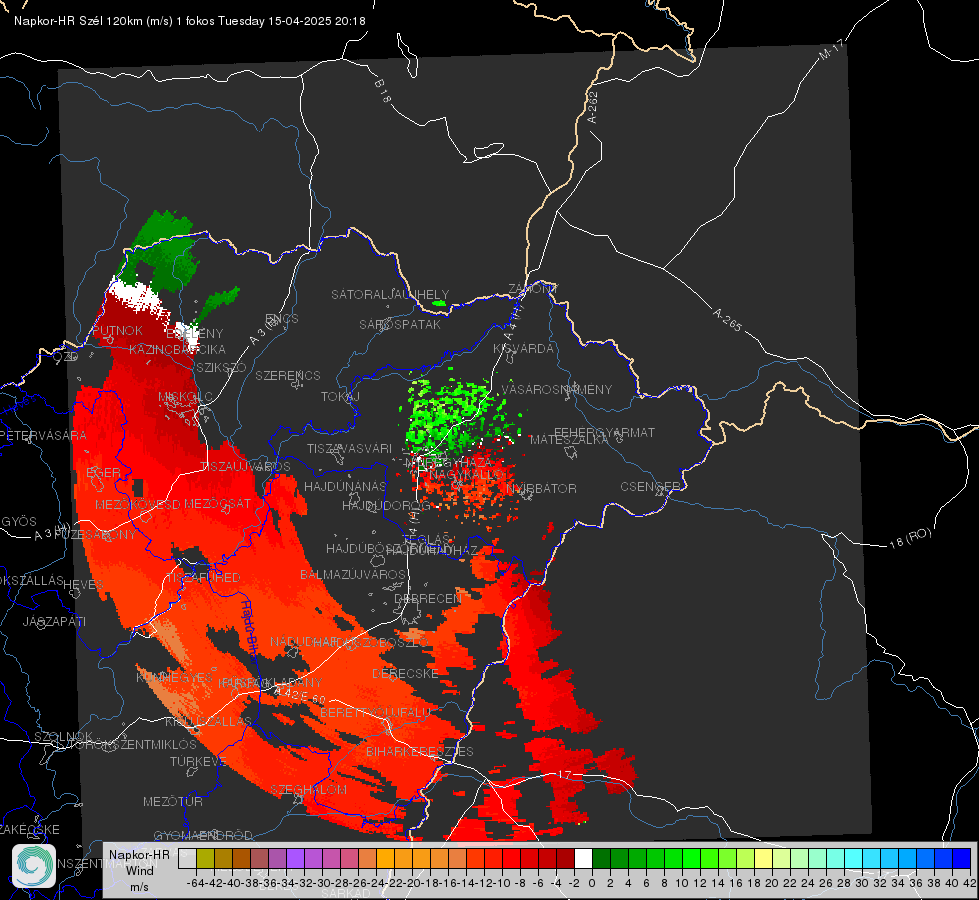Click the MEZŐCSÁT label
The height and width of the screenshot is (900, 979).
217,503
